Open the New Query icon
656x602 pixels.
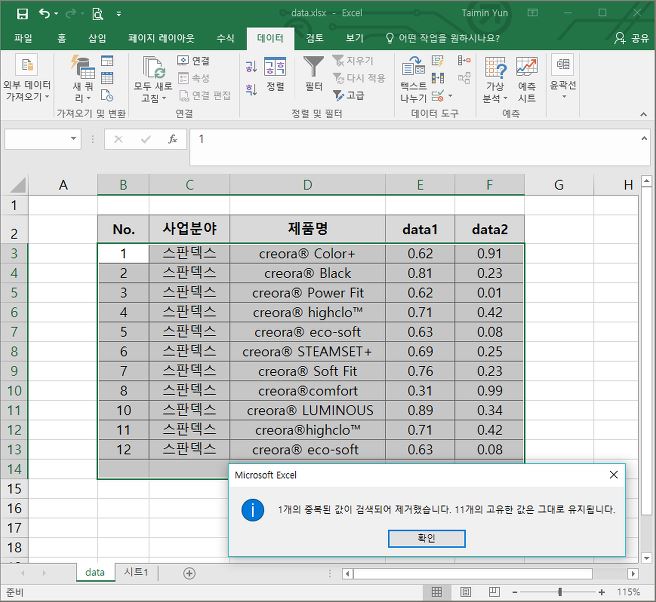point(83,67)
